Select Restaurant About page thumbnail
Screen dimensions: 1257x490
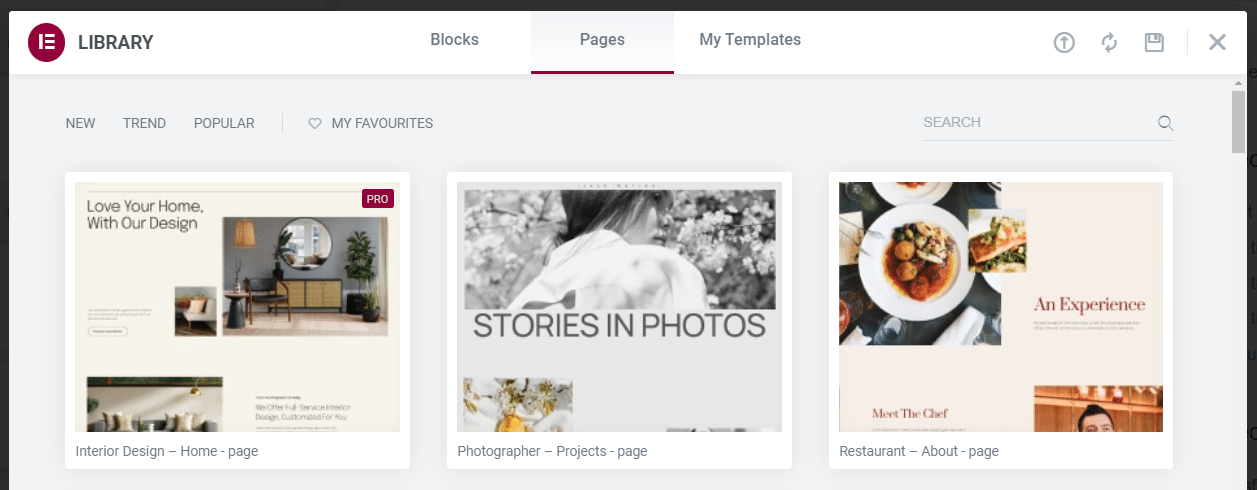1000,307
